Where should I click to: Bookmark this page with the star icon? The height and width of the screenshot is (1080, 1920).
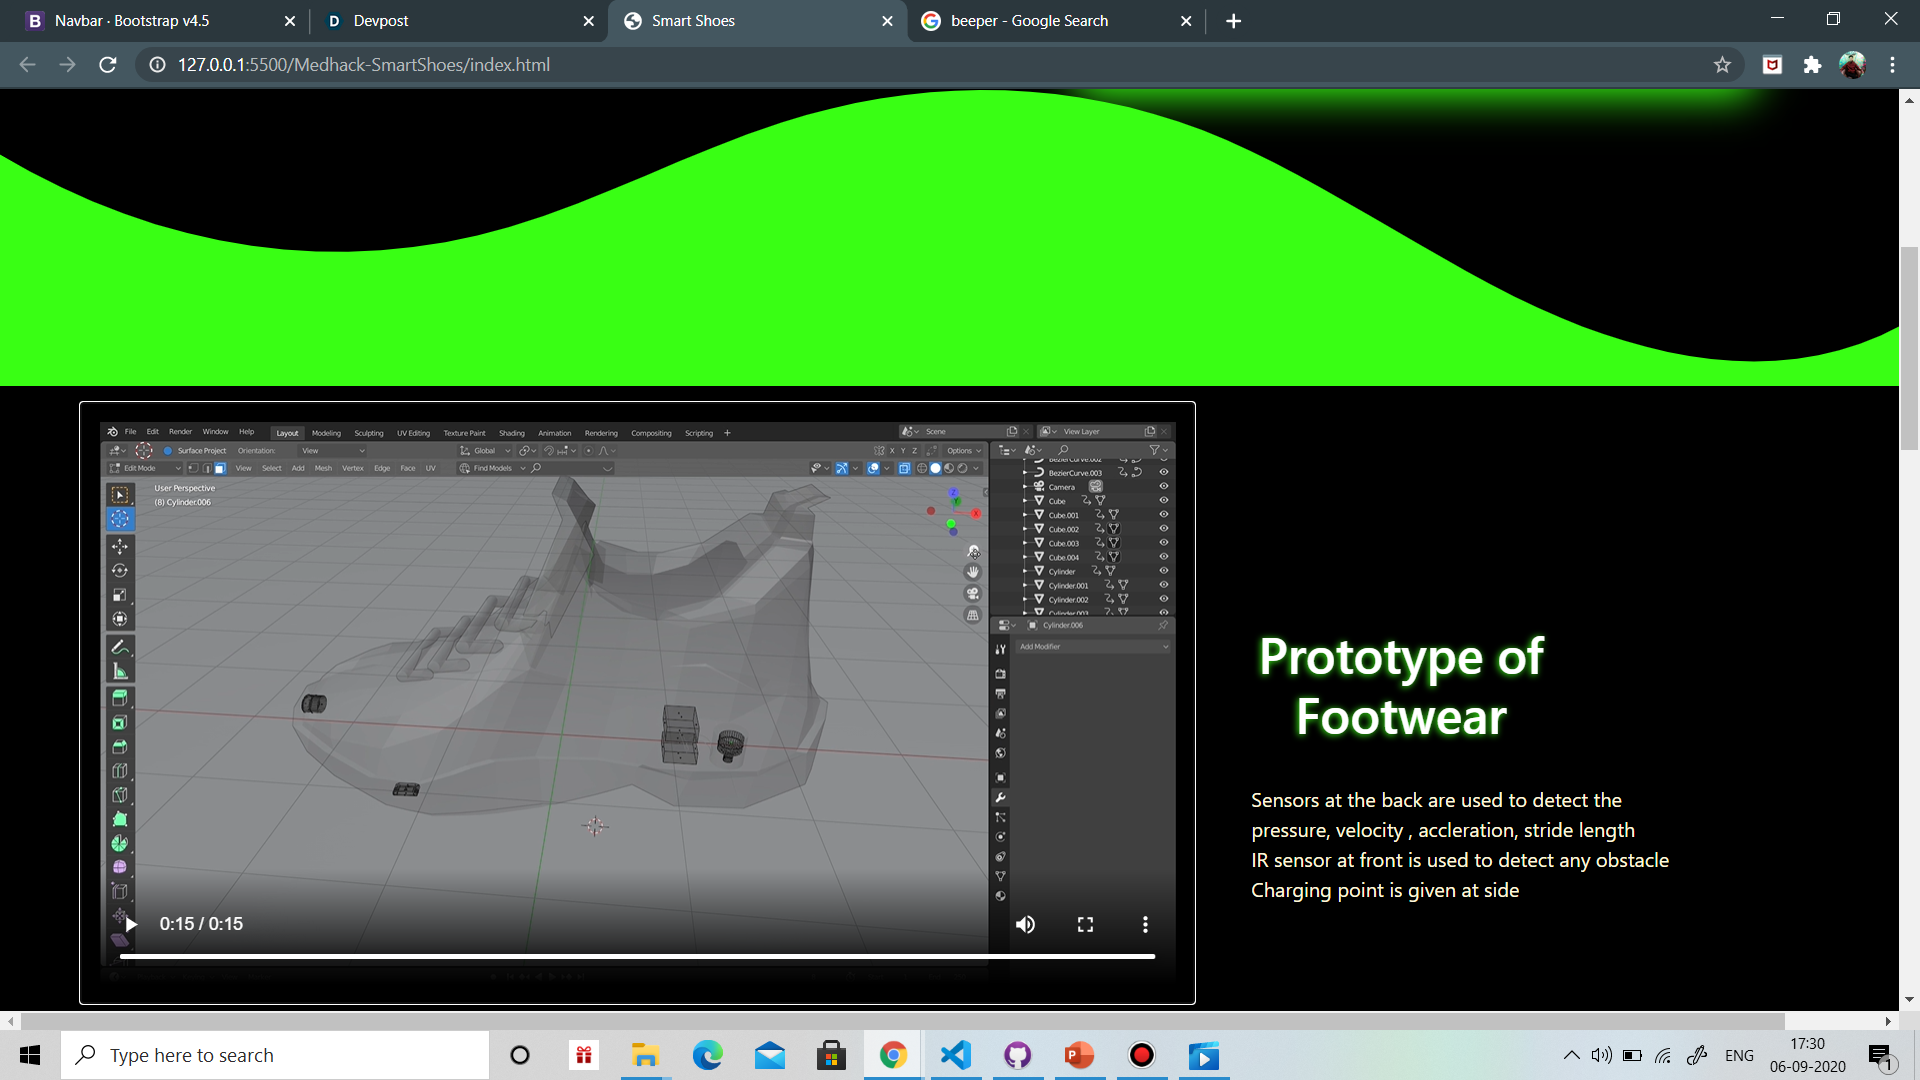(1722, 65)
